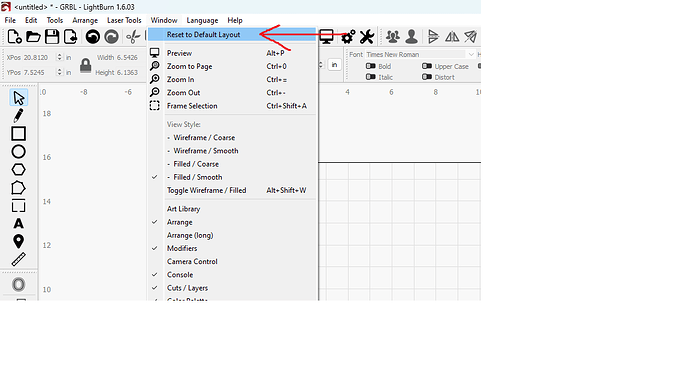Image resolution: width=690 pixels, height=388 pixels.
Task: Choose Preview from Window menu
Action: coord(232,53)
